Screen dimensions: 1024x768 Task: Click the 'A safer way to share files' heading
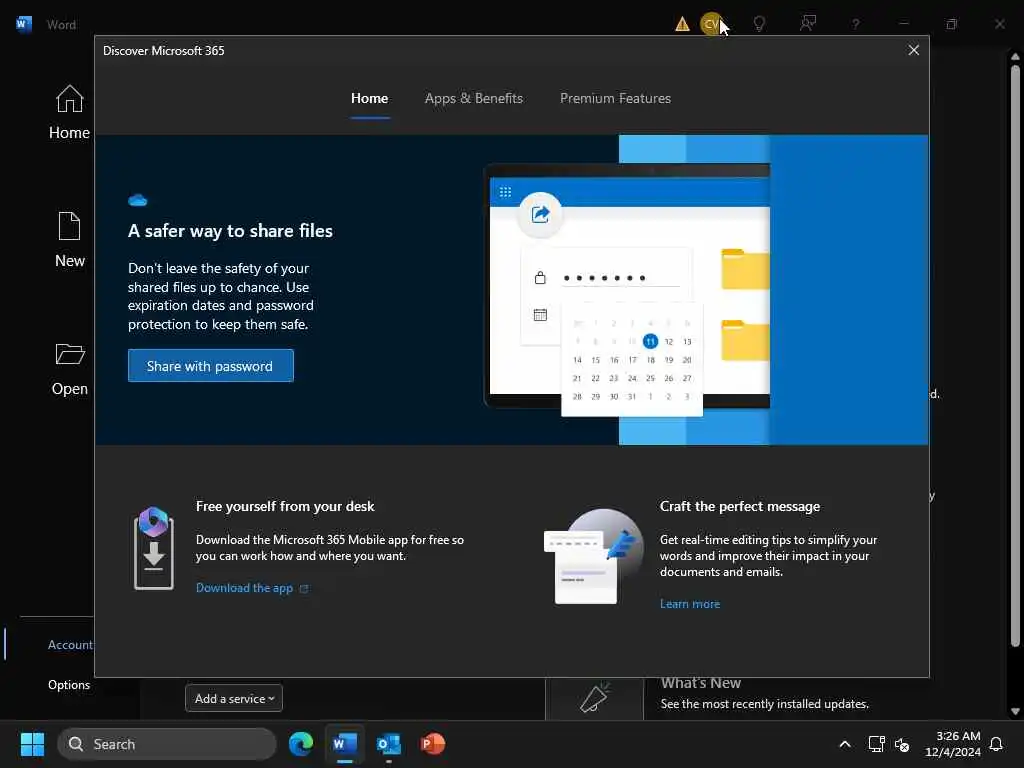[231, 231]
